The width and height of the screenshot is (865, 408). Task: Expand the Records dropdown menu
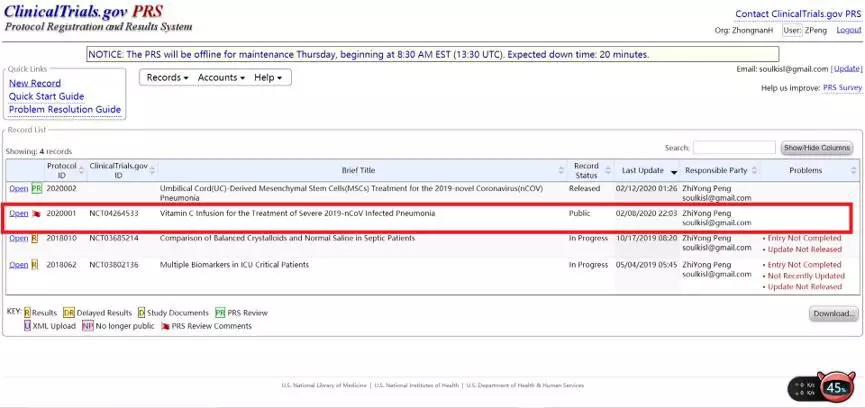(x=167, y=78)
